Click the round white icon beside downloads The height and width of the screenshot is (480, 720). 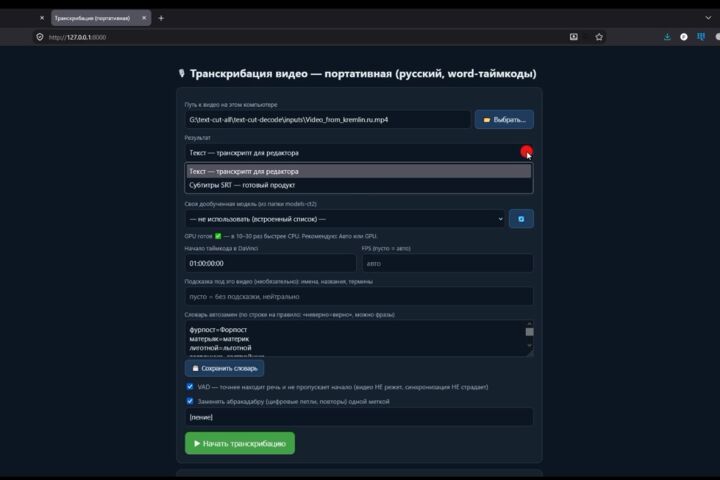(x=684, y=37)
